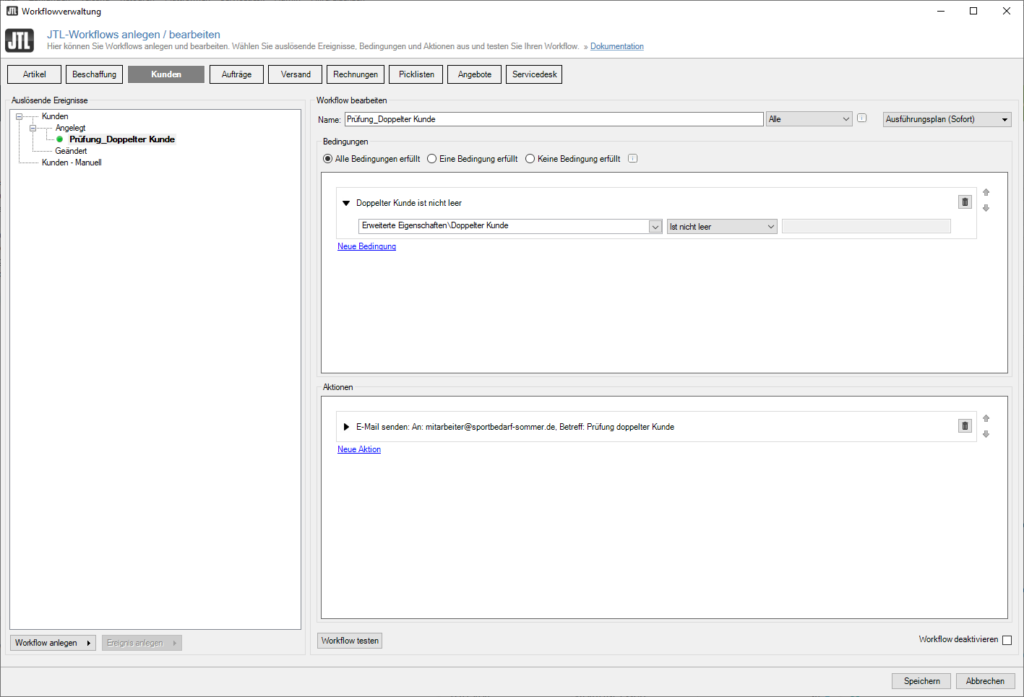Move the E-Mail action up with the arrow
This screenshot has width=1024, height=697.
[986, 416]
